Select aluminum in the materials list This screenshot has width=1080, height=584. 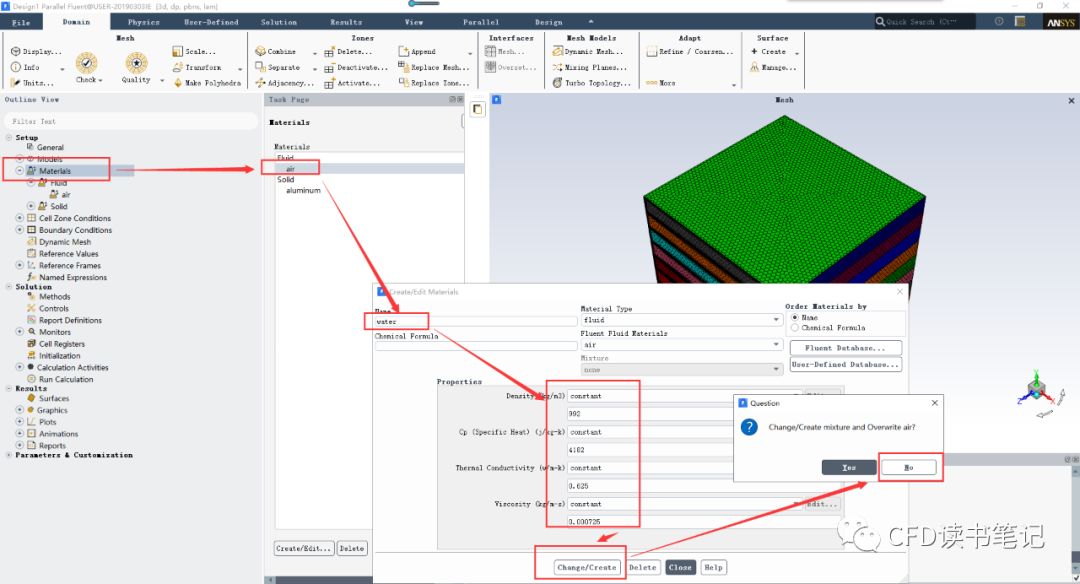[x=303, y=190]
